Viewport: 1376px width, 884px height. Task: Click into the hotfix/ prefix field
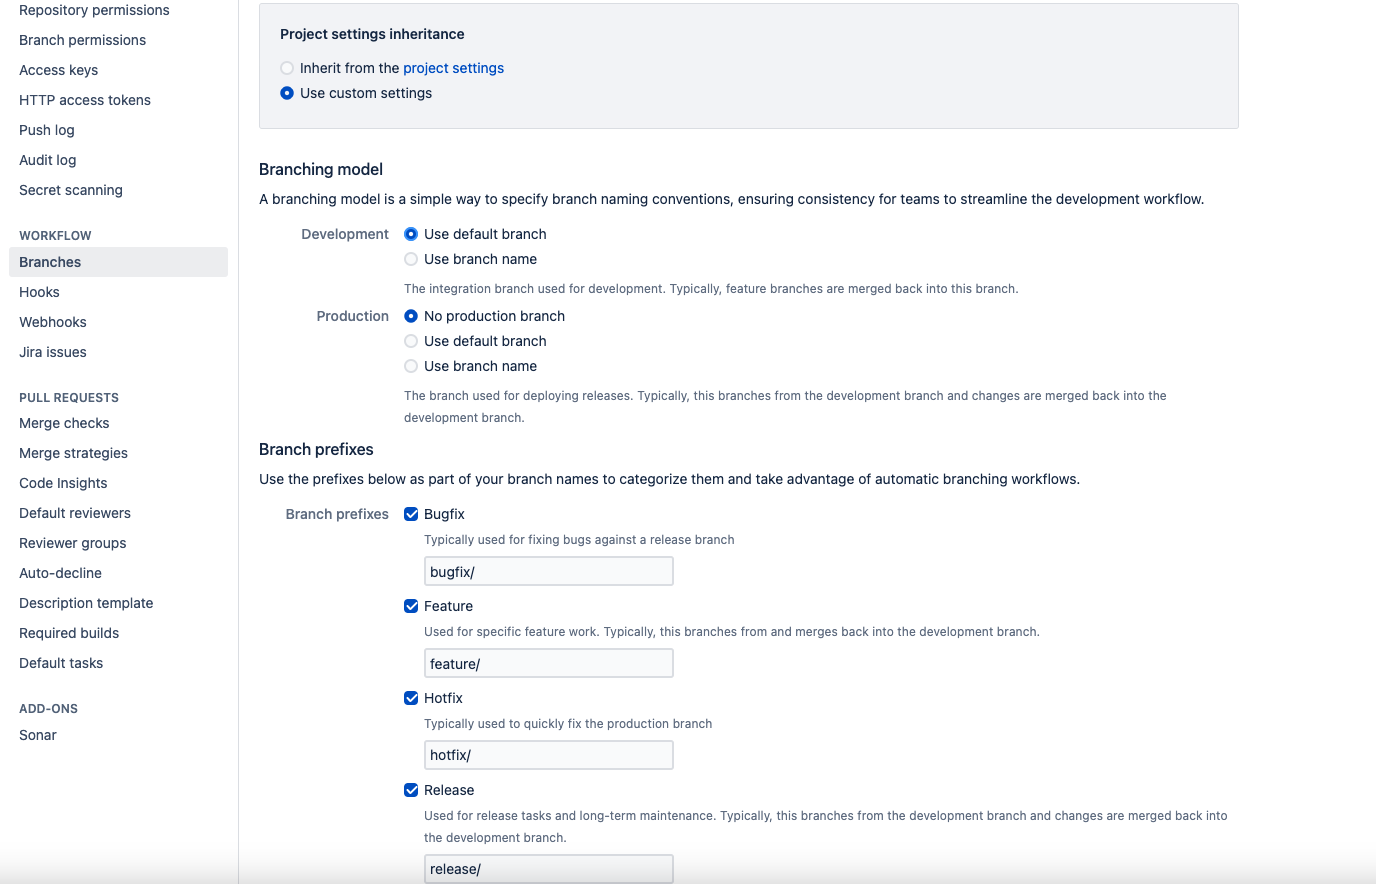(549, 755)
